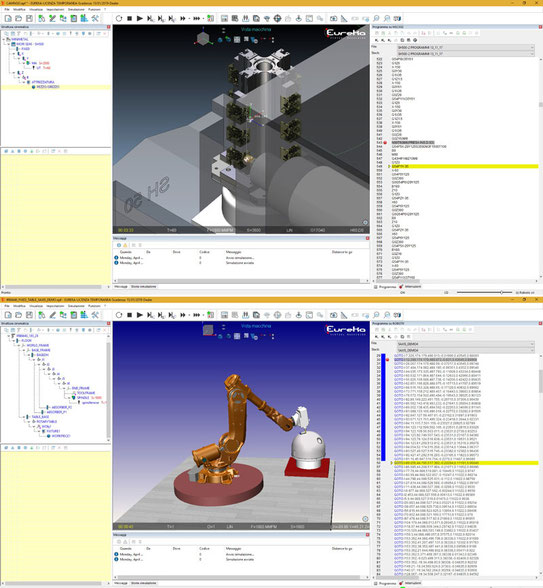This screenshot has height=588, width=543.
Task: Reset simulation with the circular arrow, top window
Action: pos(119,18)
